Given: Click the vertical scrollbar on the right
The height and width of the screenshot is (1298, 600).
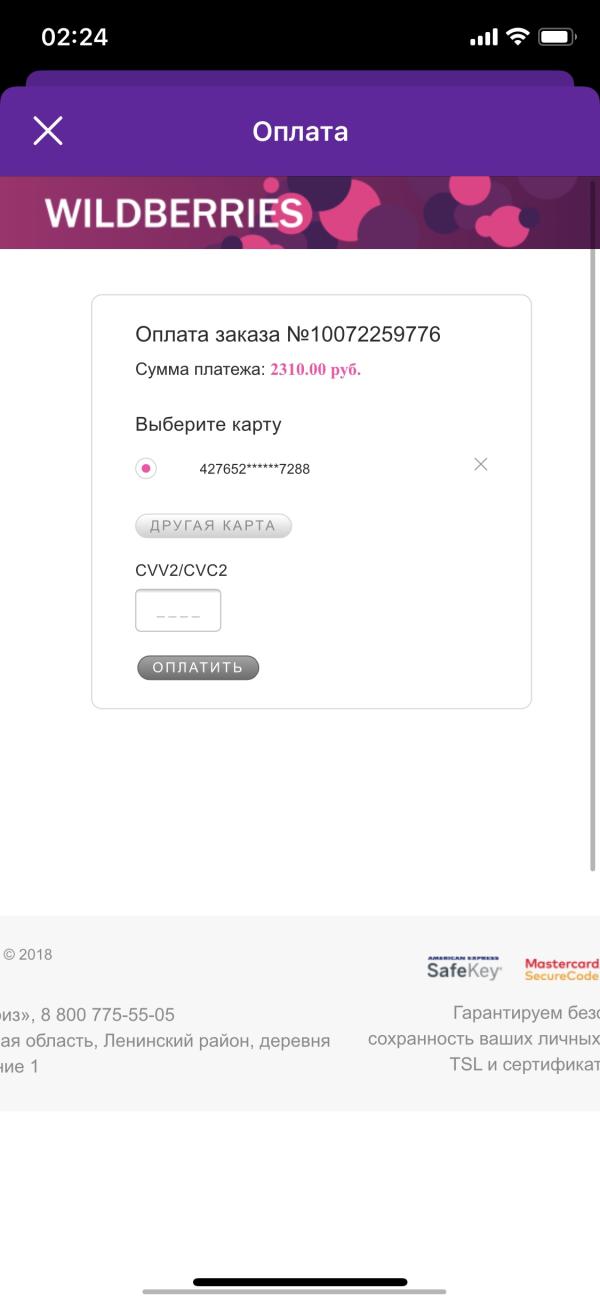Looking at the screenshot, I should click(x=594, y=560).
